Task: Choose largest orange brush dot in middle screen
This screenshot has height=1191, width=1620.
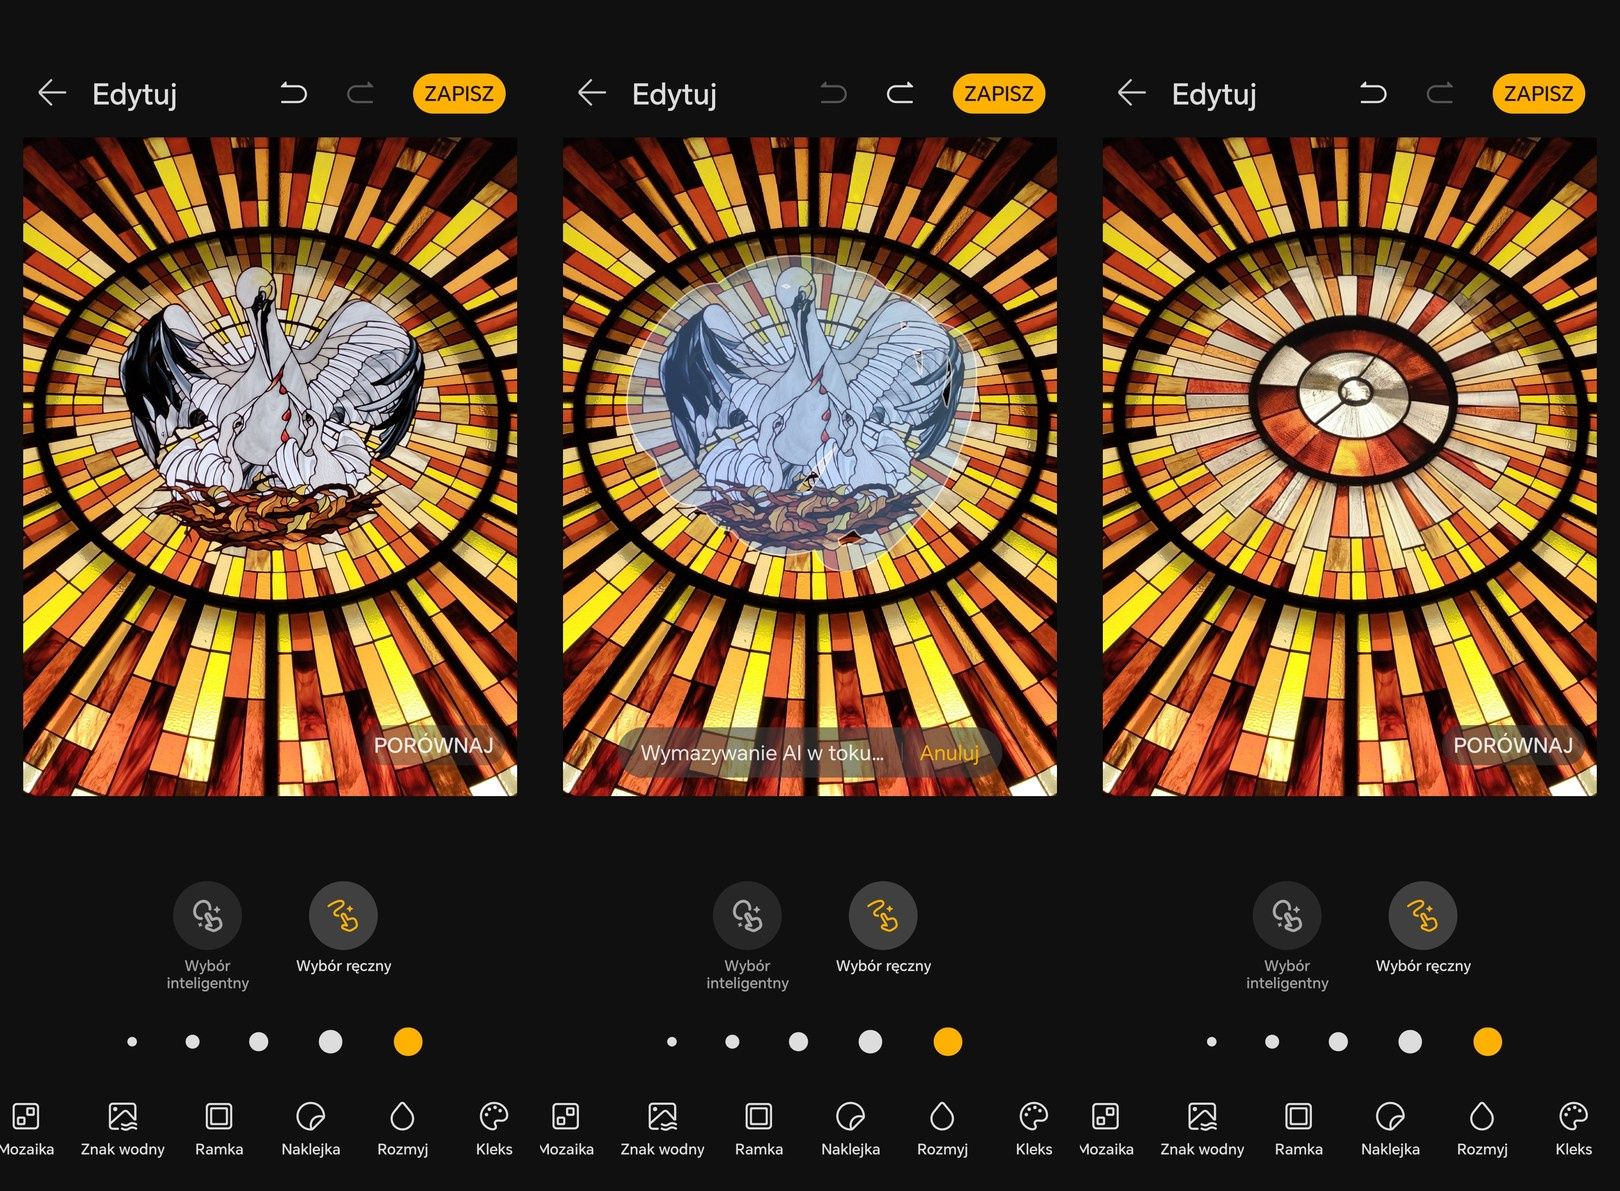Action: [x=947, y=1042]
